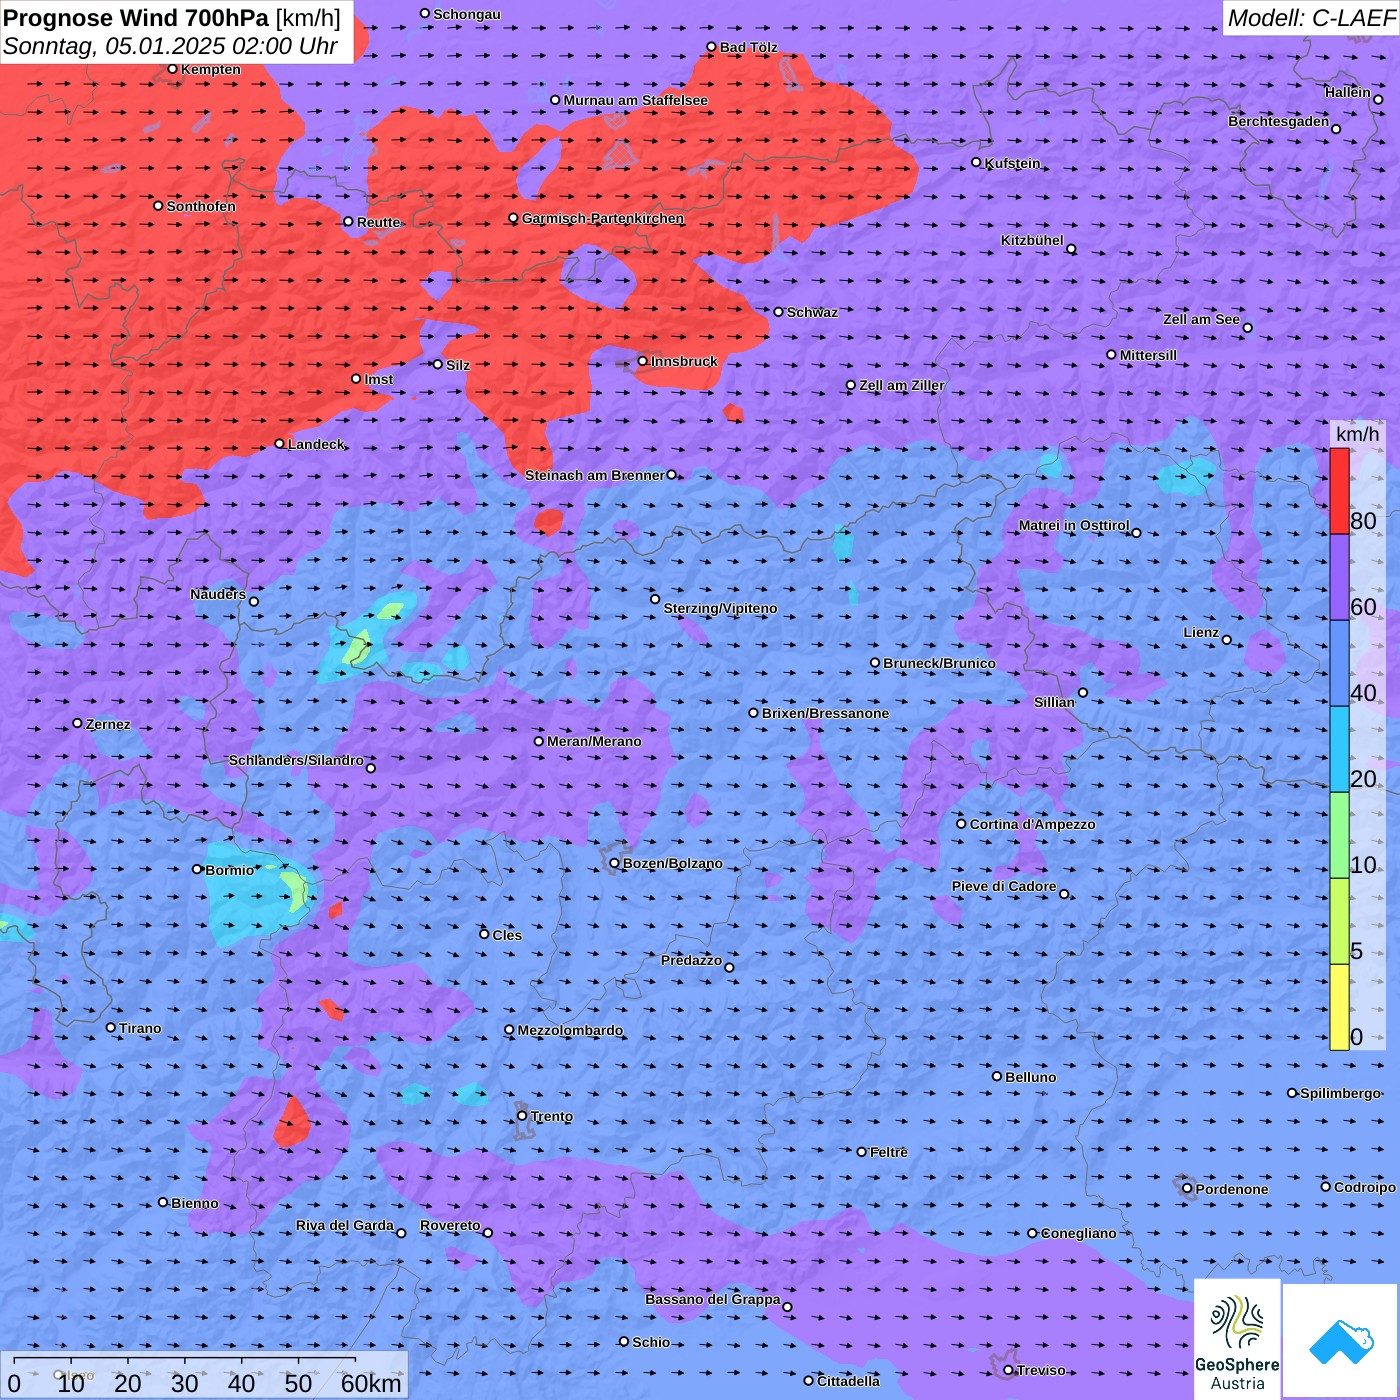
Task: Click the Treviso city marker
Action: (1009, 1370)
